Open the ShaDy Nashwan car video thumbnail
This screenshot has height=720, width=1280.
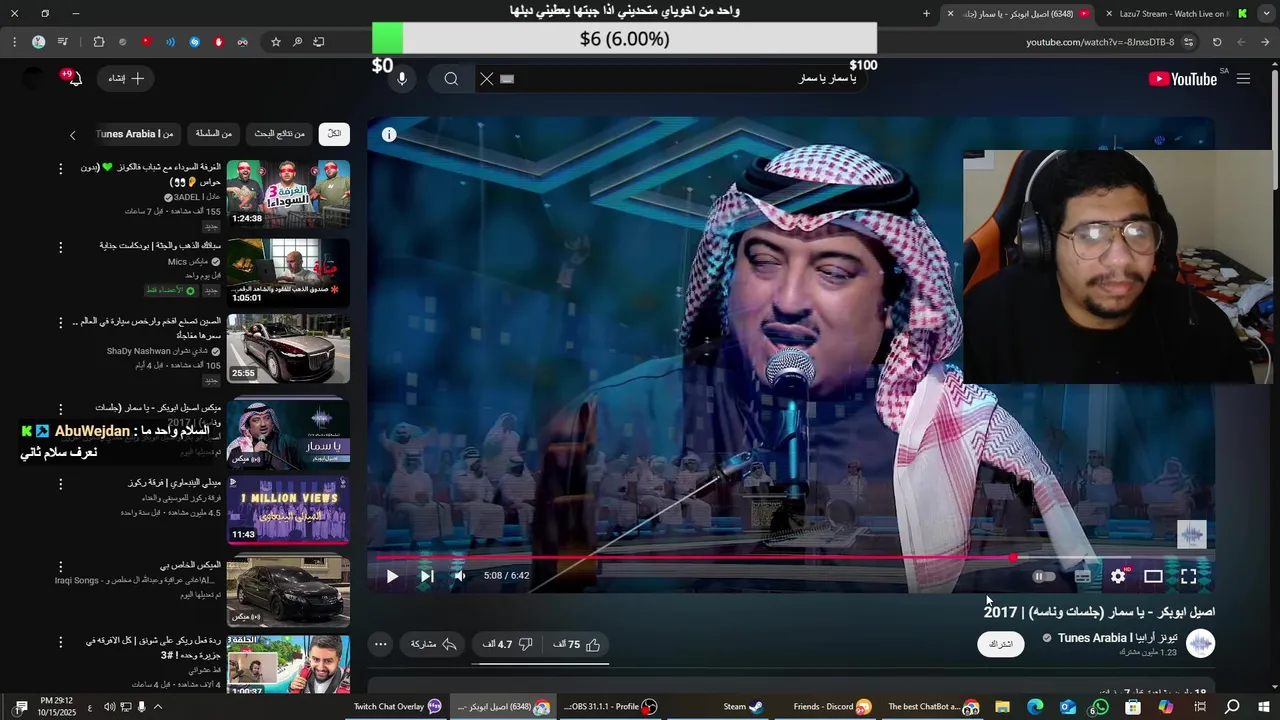(x=288, y=349)
